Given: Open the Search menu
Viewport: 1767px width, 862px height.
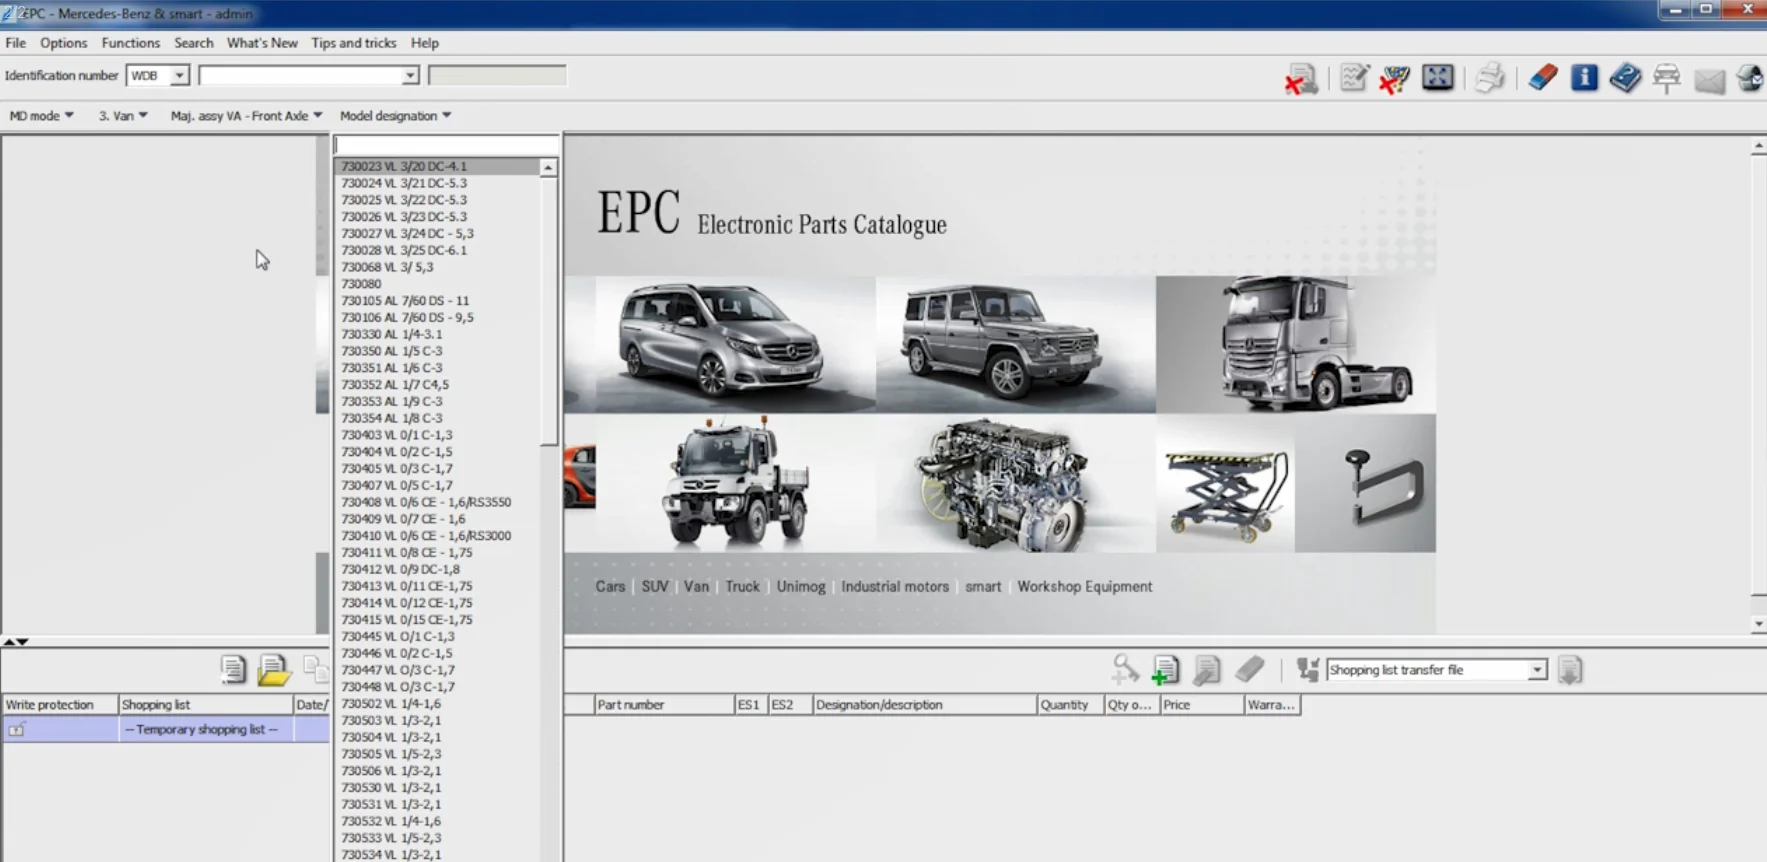Looking at the screenshot, I should (x=193, y=43).
